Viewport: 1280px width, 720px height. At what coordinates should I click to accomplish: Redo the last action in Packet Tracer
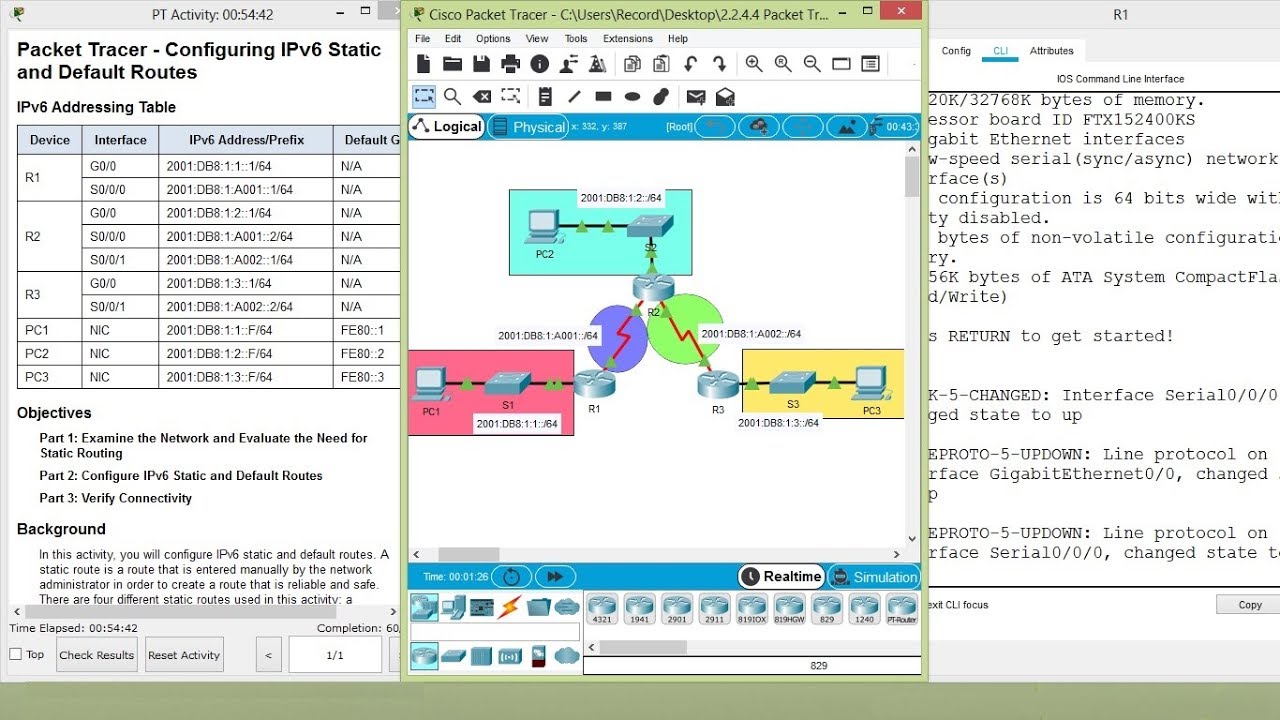pos(719,64)
